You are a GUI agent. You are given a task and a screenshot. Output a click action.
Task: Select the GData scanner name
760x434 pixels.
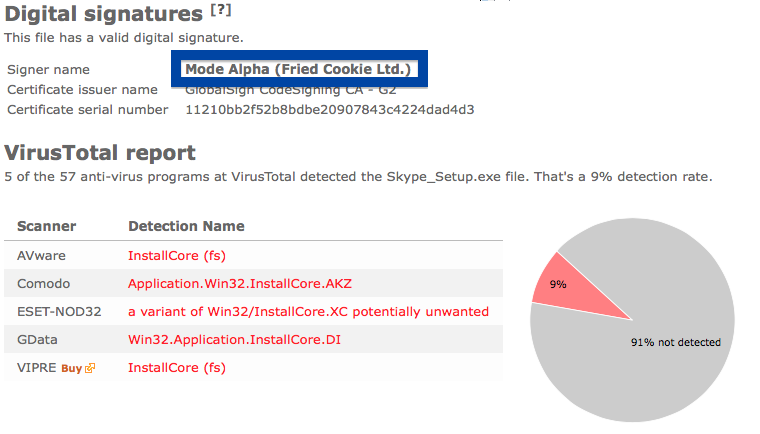(x=37, y=339)
